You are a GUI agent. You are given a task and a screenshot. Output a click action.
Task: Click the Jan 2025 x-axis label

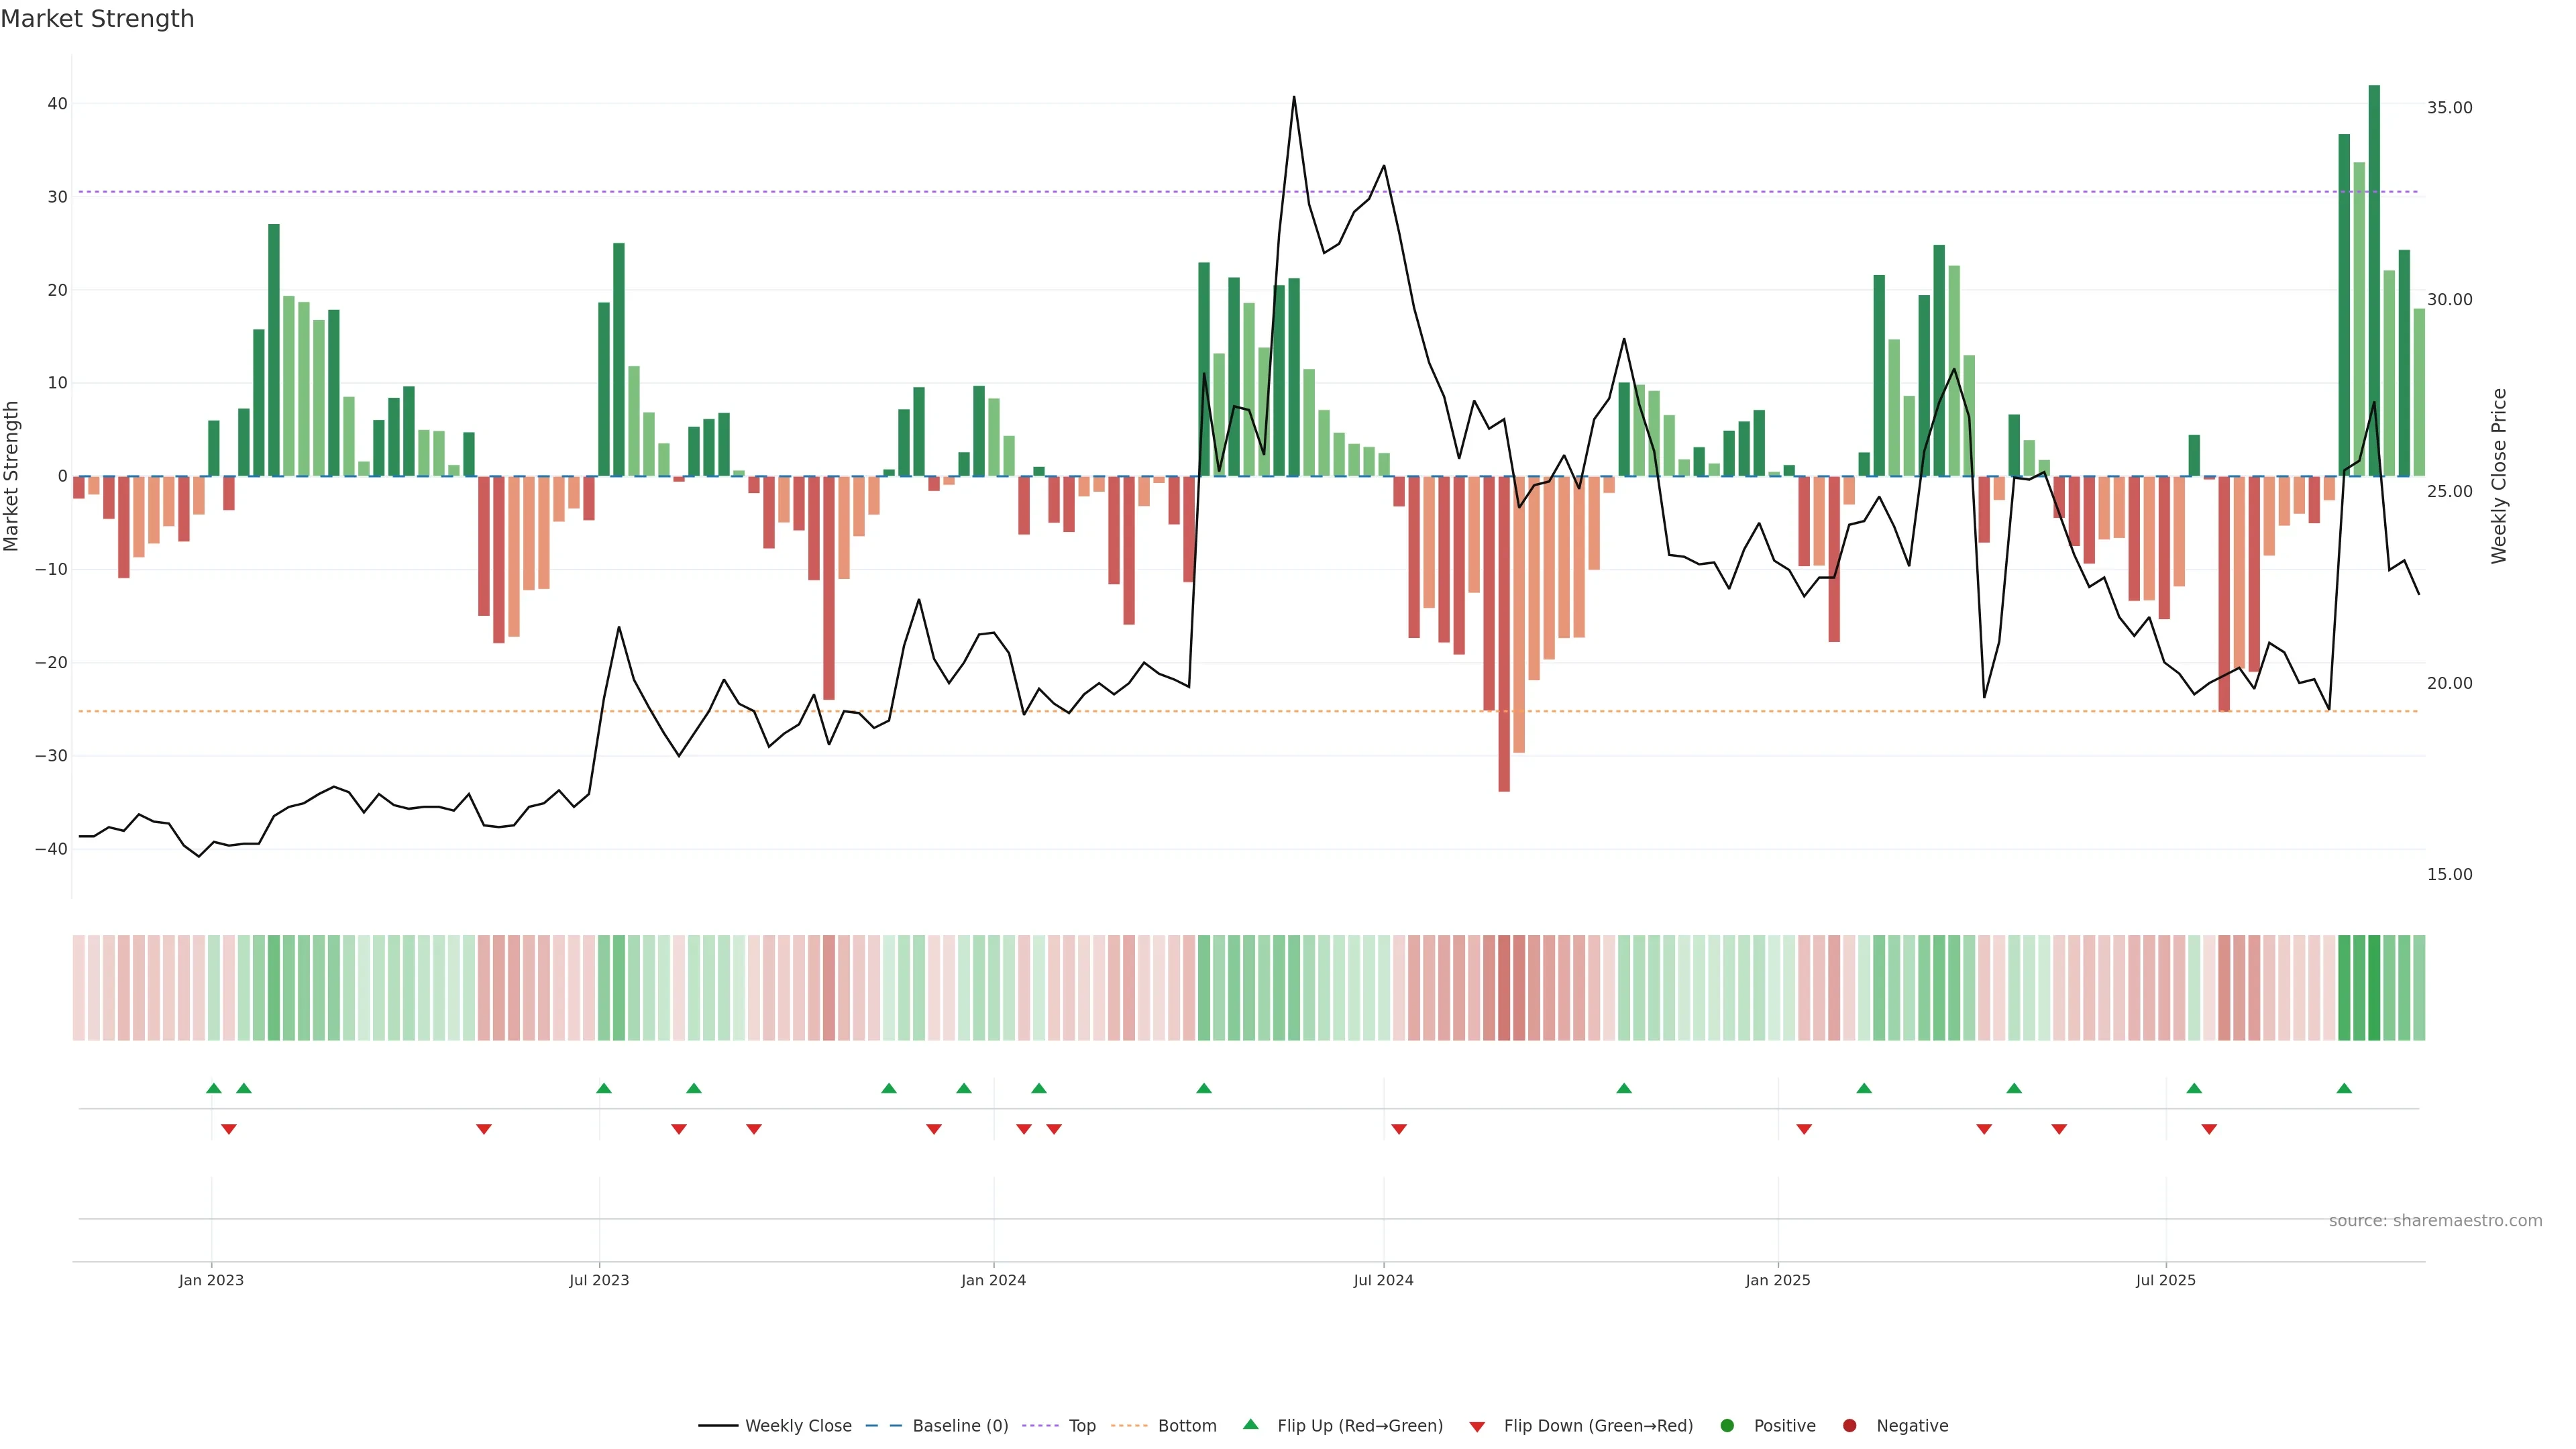coord(1777,1280)
